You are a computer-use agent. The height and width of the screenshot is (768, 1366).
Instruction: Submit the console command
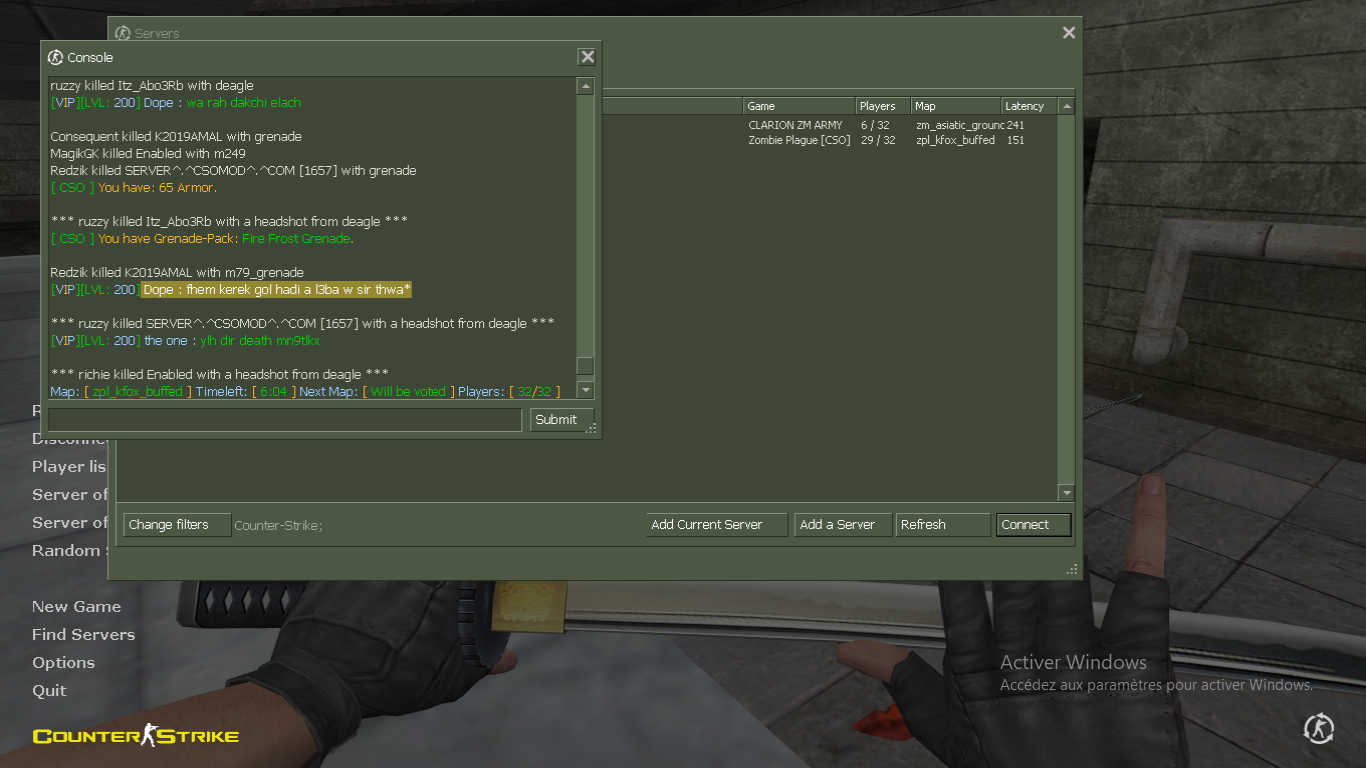tap(560, 420)
